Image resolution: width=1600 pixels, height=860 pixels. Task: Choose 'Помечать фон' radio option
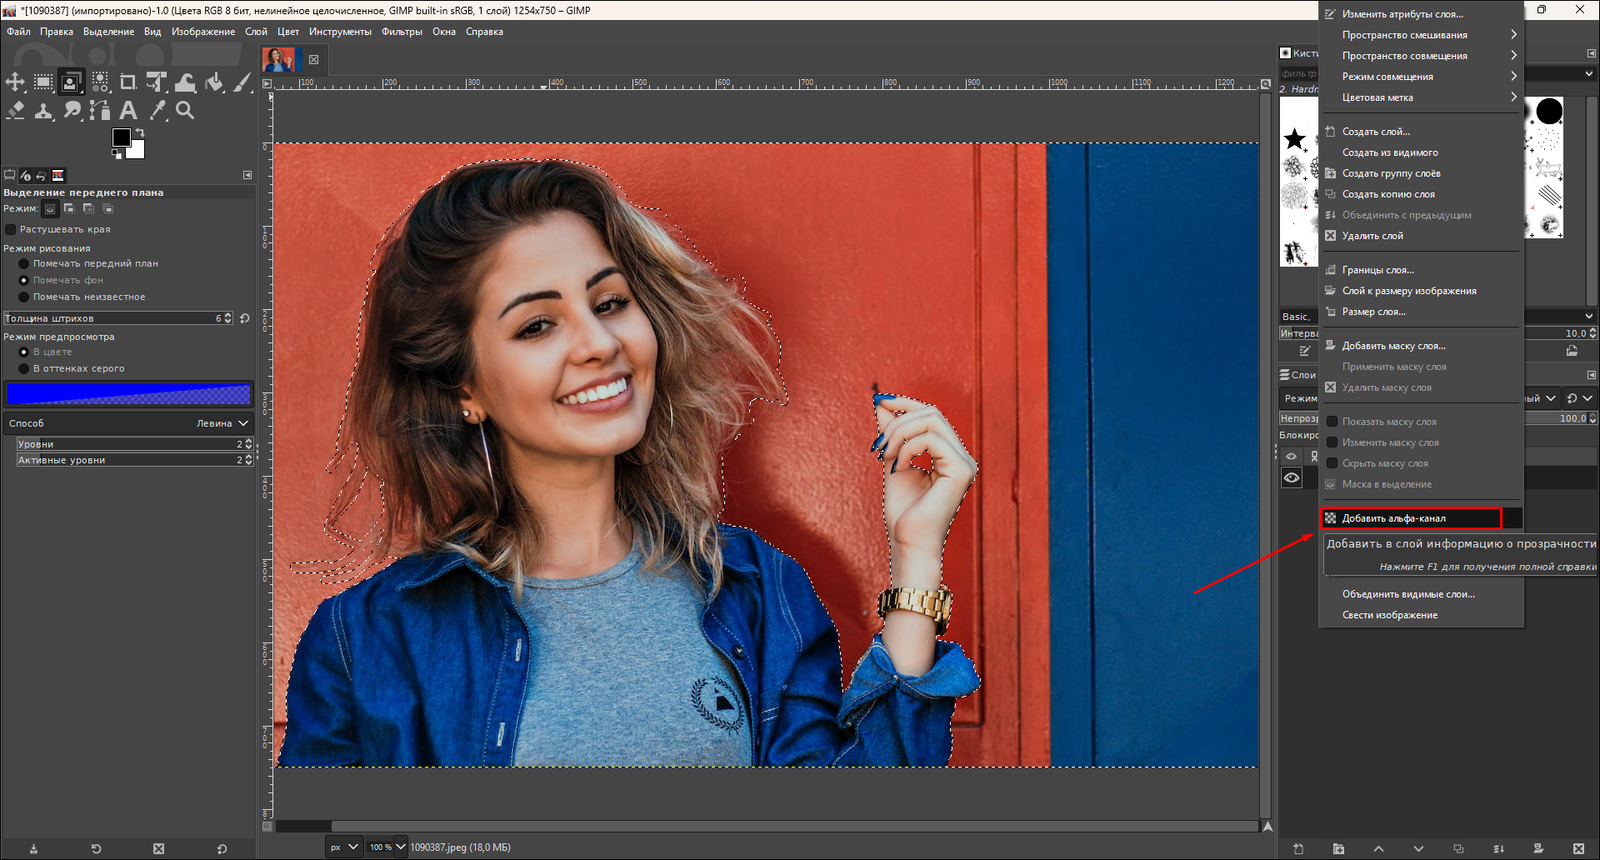pyautogui.click(x=24, y=280)
